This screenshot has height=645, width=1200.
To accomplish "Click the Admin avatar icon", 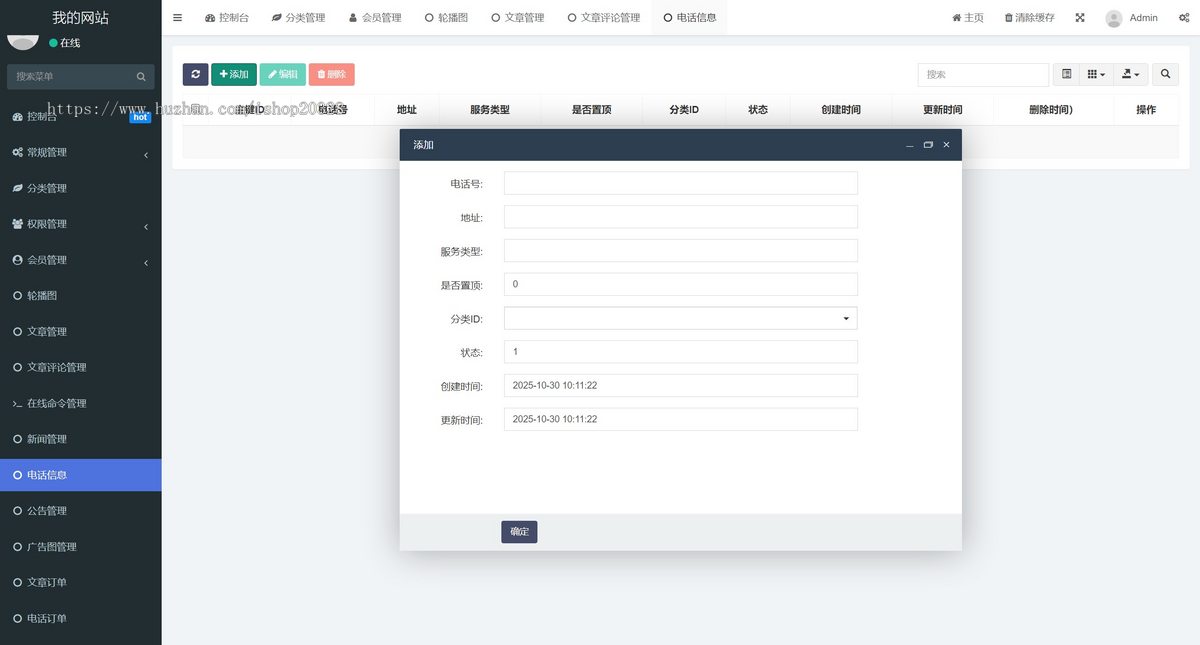I will click(1114, 18).
